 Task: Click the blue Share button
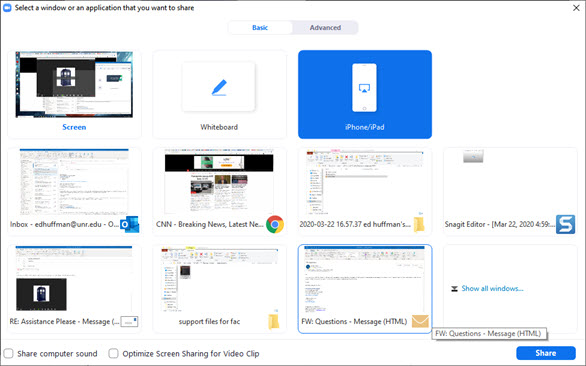coord(546,353)
